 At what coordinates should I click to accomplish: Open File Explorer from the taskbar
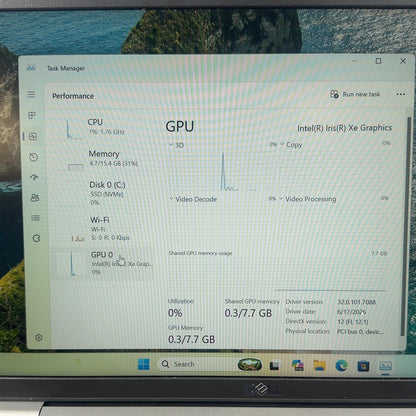tap(319, 365)
